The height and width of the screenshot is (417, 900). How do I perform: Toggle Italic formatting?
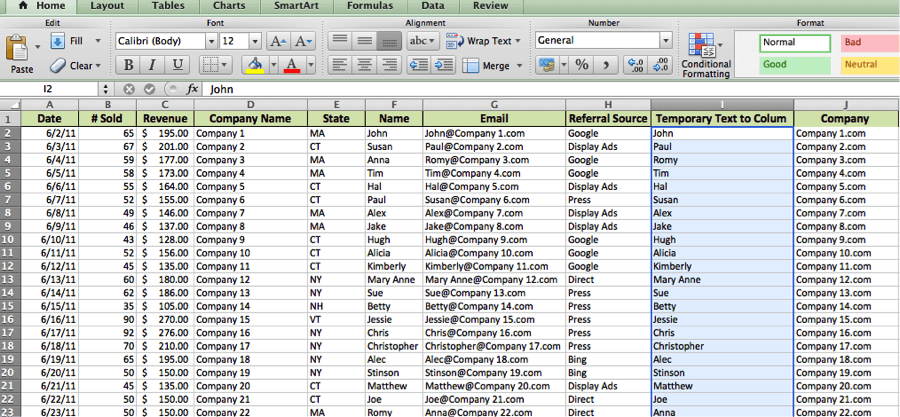point(153,65)
